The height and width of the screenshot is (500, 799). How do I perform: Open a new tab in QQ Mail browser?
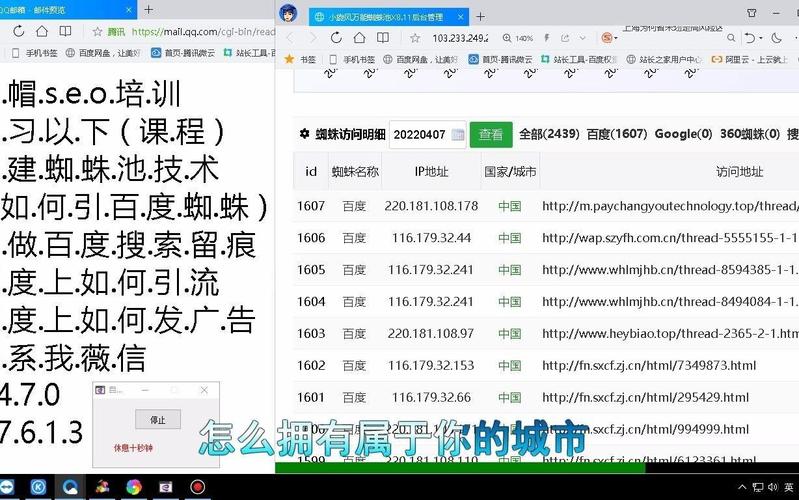(x=148, y=9)
